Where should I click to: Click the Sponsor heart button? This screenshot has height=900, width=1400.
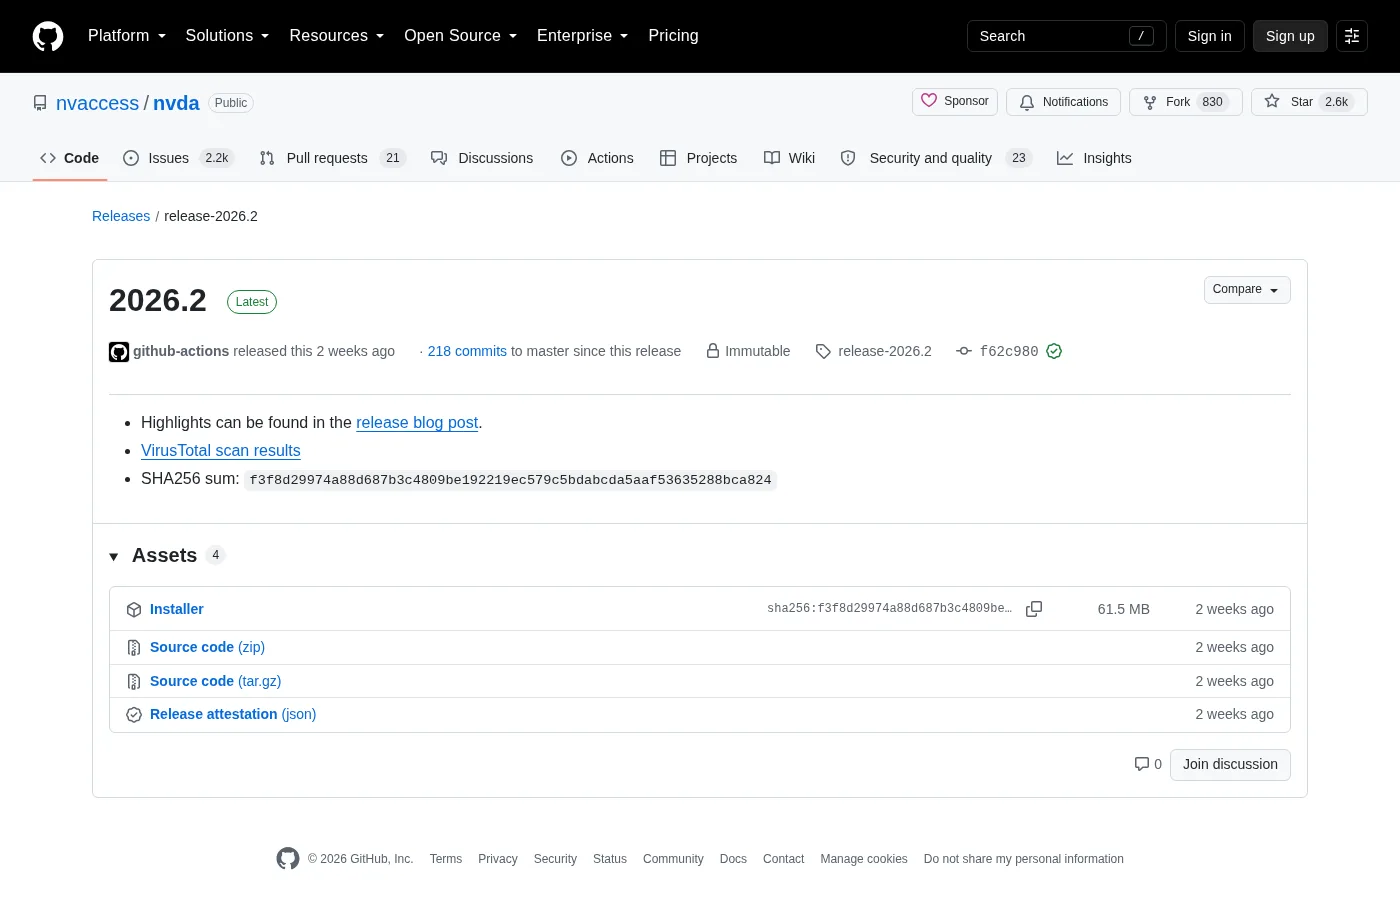[955, 101]
